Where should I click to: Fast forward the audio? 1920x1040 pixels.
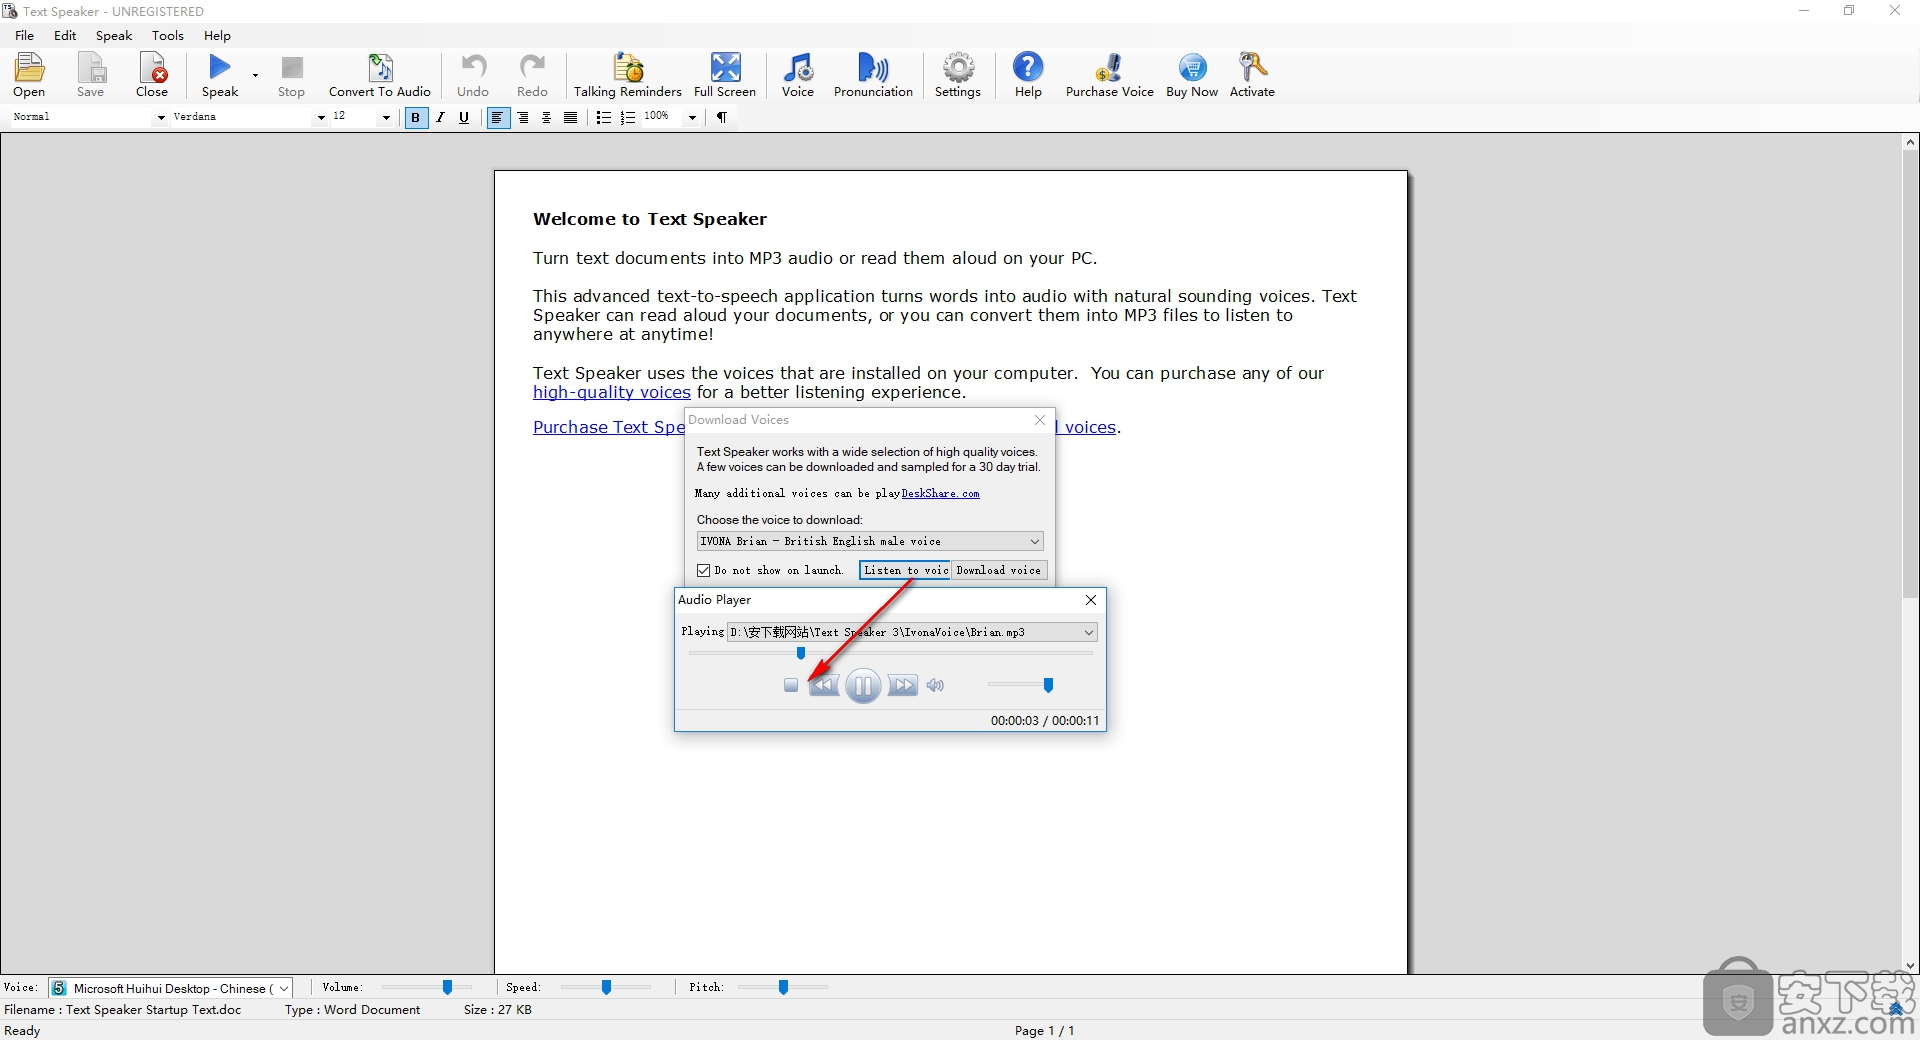pos(903,686)
